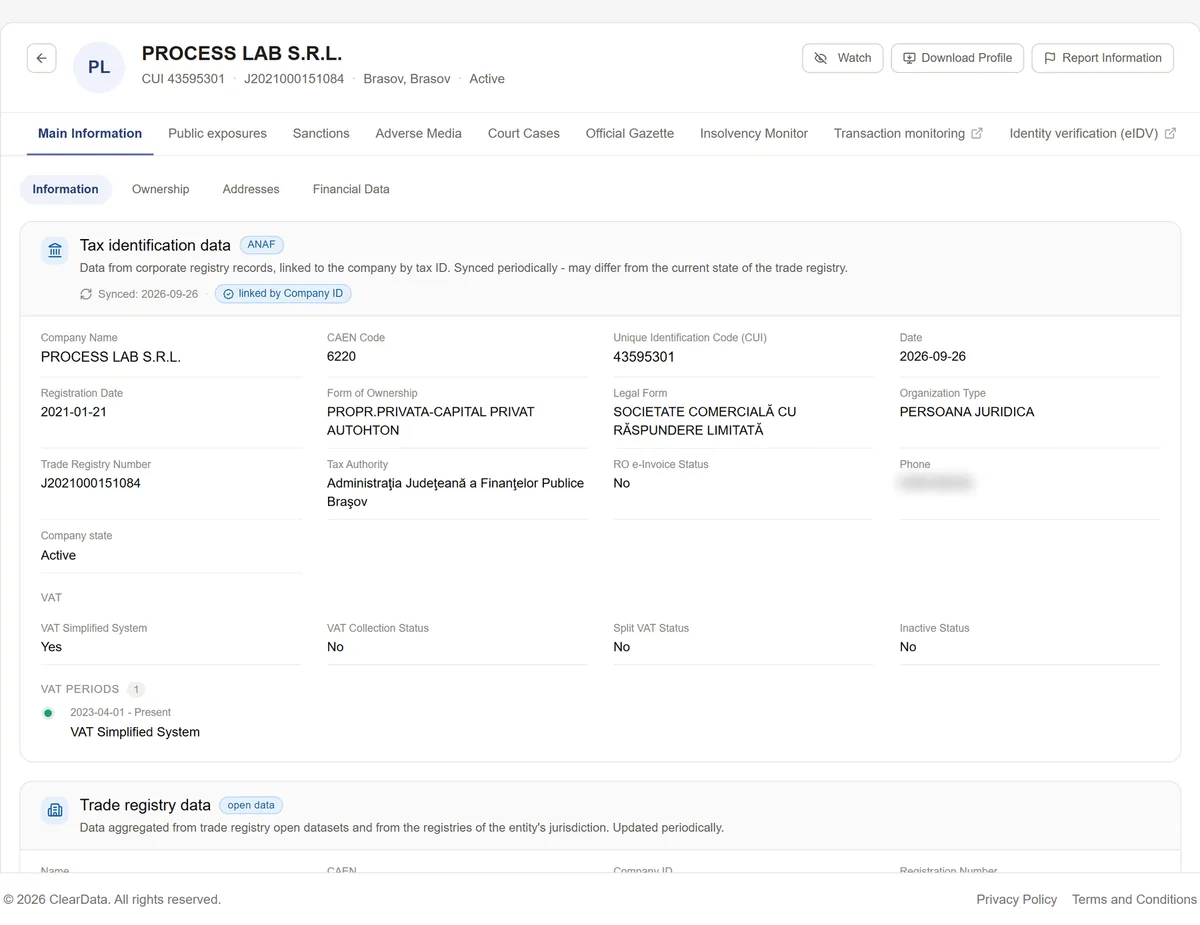Open Transaction monitoring external link

coord(908,133)
